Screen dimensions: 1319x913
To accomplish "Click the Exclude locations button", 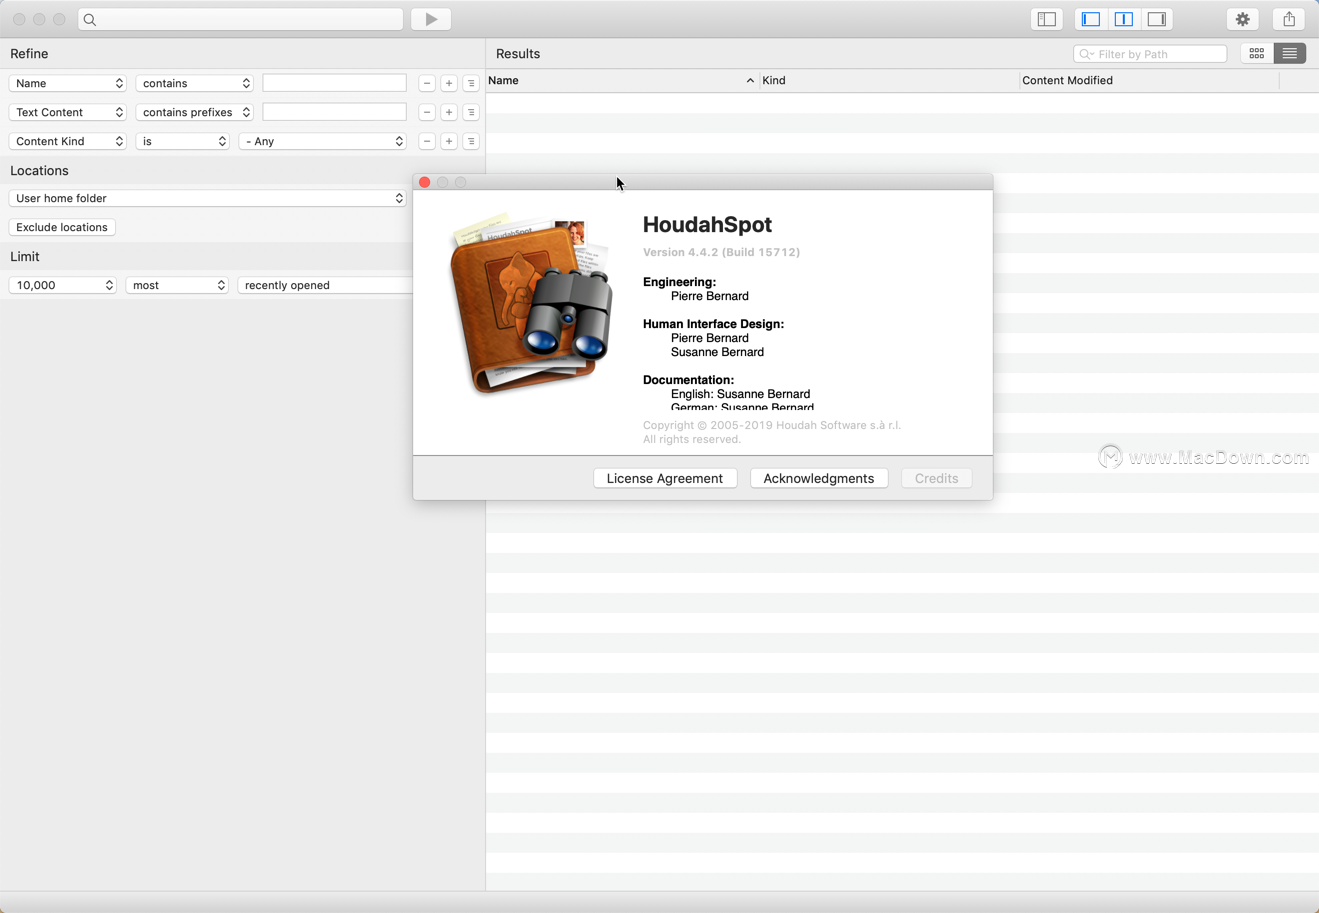I will [x=62, y=227].
